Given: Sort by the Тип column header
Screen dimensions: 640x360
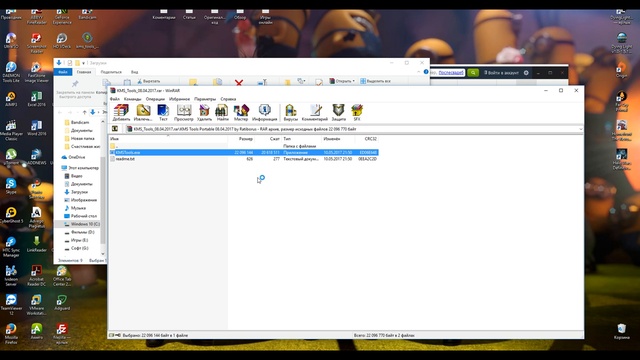Looking at the screenshot, I should click(x=301, y=139).
